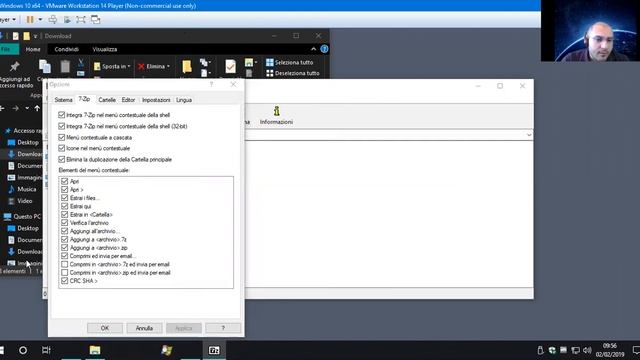Click Deseleziona tutto in Explorer ribbon
This screenshot has width=640, height=360.
293,73
